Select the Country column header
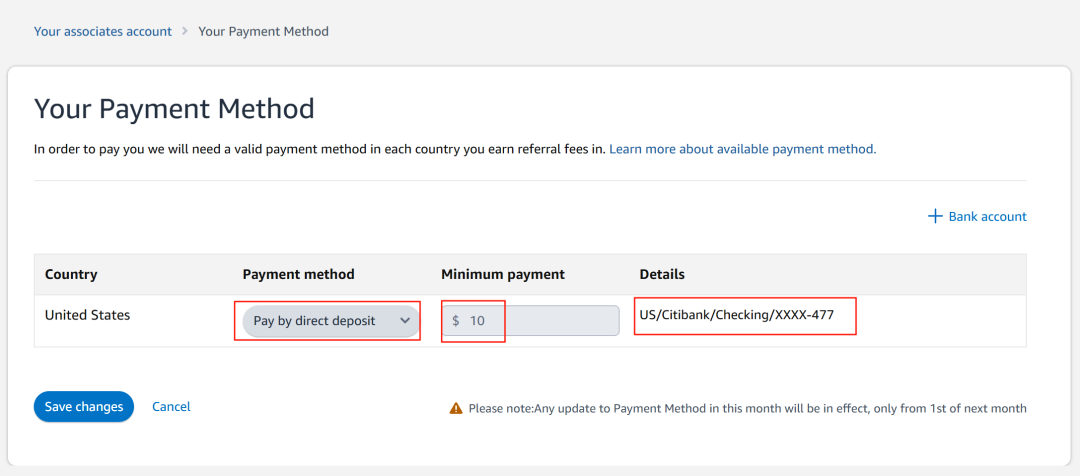 point(71,274)
